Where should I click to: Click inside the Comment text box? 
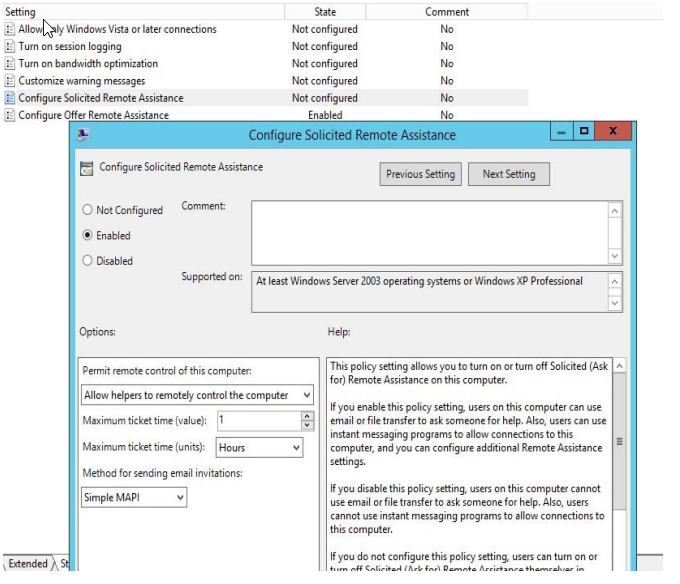coord(430,232)
